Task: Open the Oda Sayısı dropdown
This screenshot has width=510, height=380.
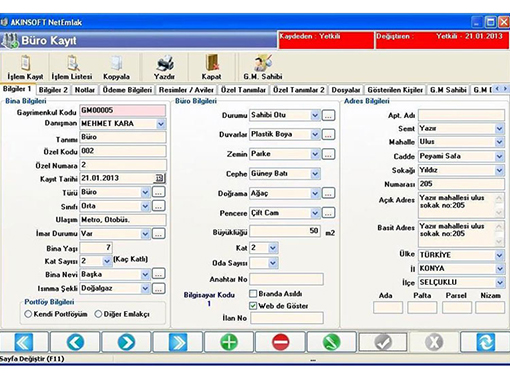Action: pos(273,263)
